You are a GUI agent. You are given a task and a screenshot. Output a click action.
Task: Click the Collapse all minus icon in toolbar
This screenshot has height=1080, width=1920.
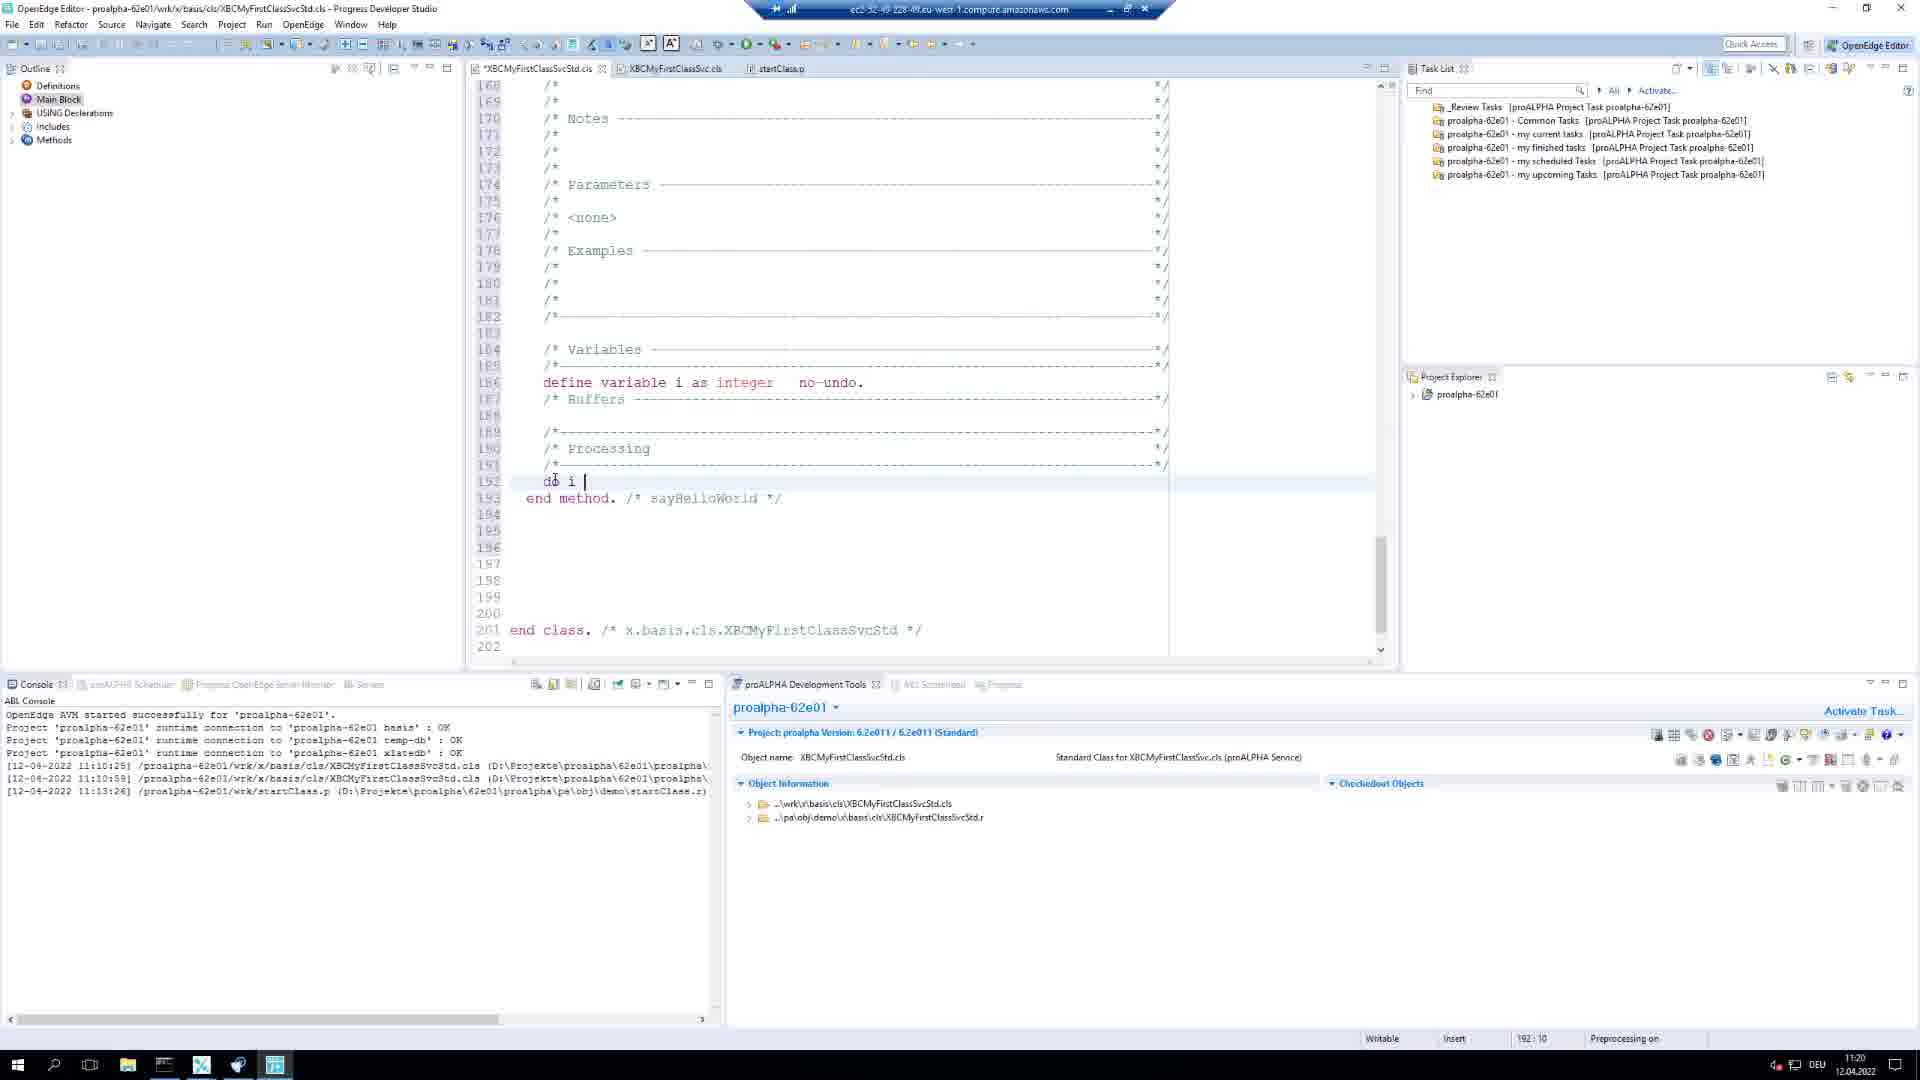point(363,44)
